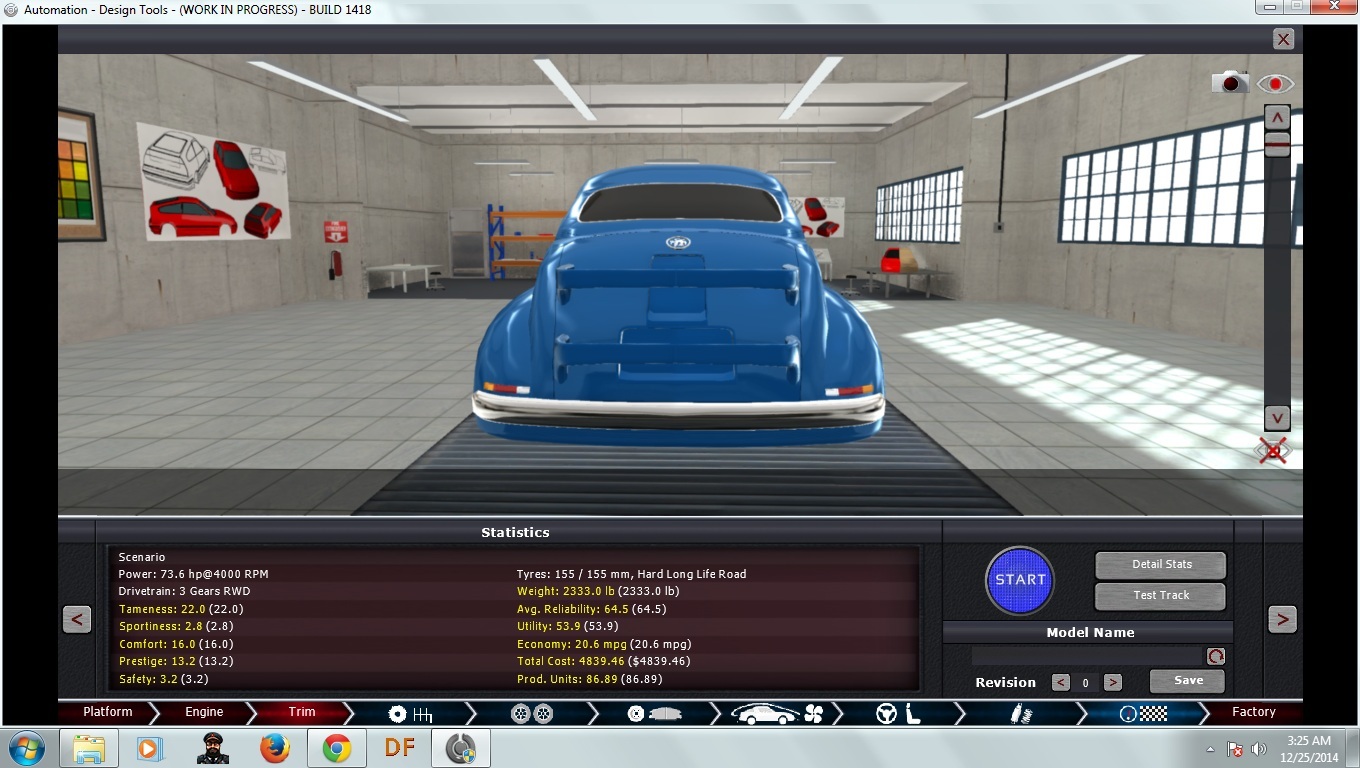Screen dimensions: 1360x768
Task: Open the steering wheel and seat interior tab
Action: [x=898, y=713]
